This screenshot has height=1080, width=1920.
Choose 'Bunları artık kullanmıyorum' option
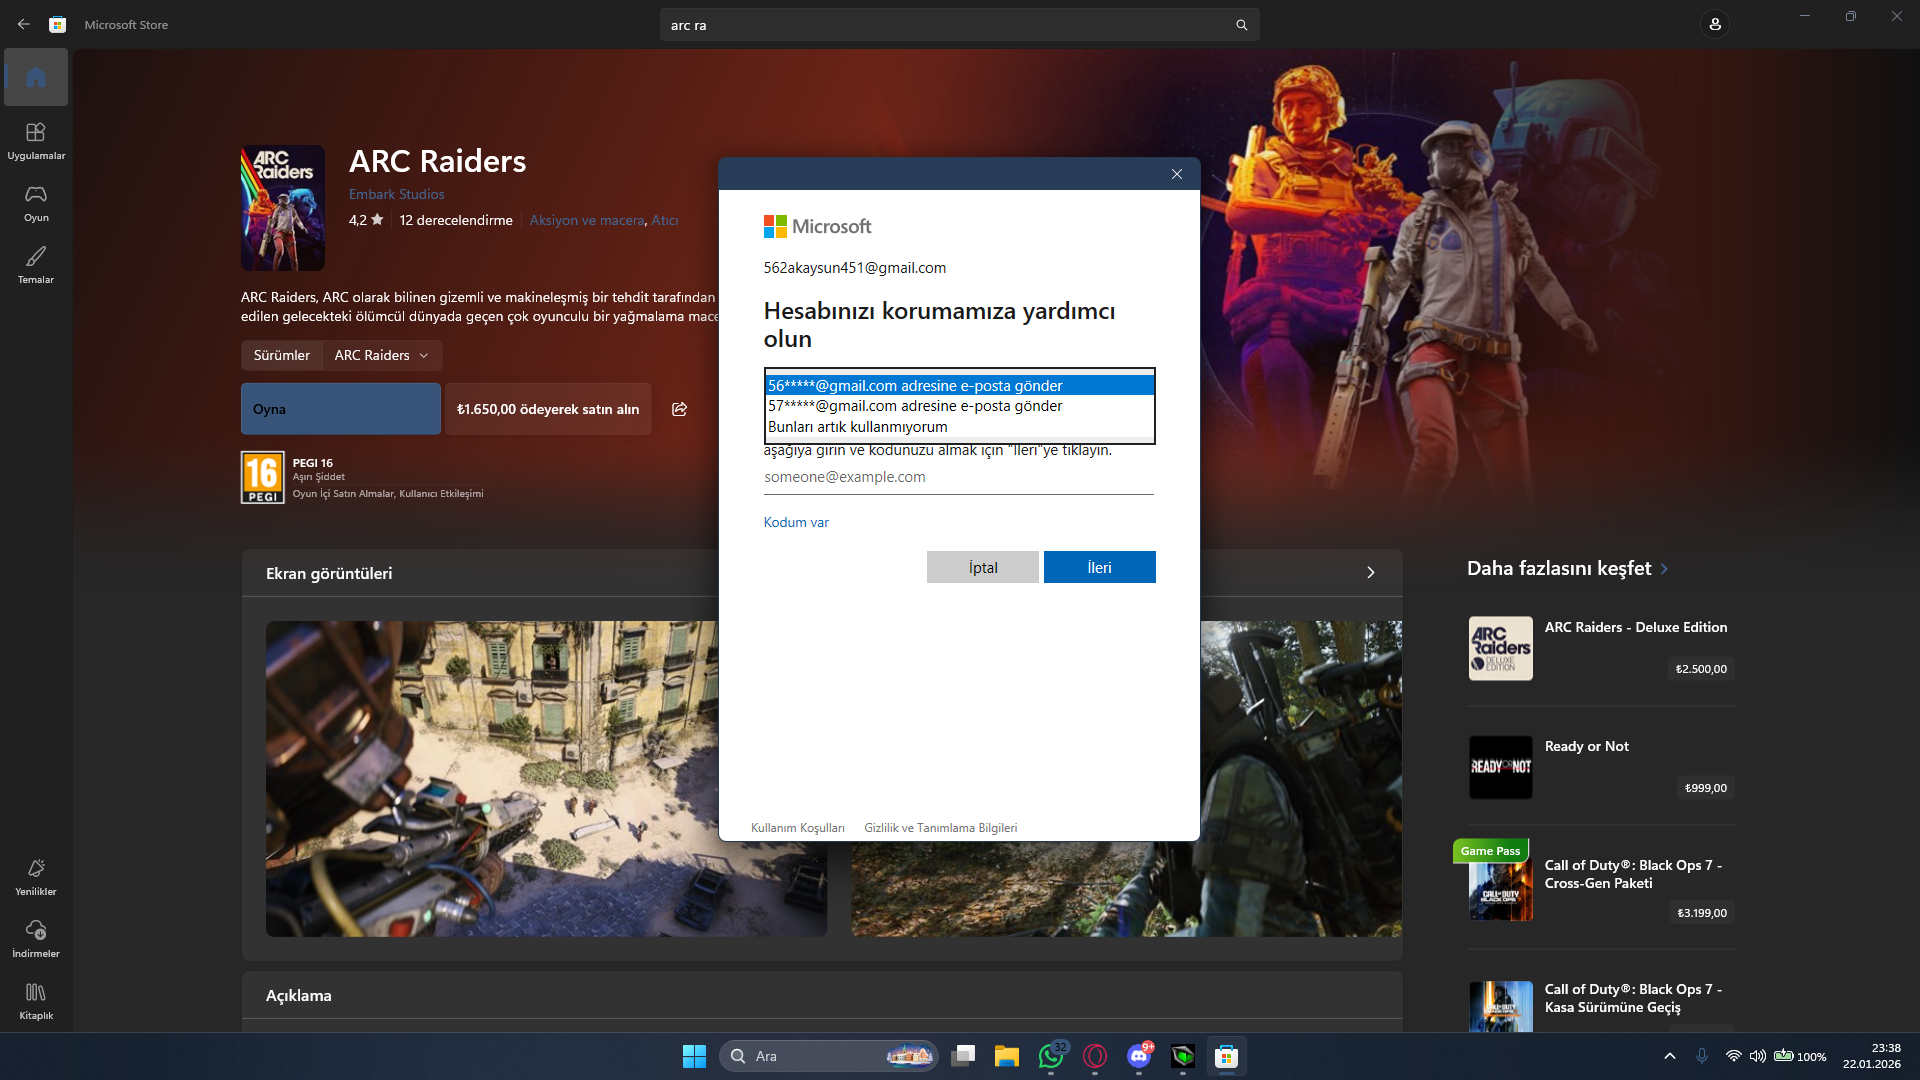click(x=960, y=427)
